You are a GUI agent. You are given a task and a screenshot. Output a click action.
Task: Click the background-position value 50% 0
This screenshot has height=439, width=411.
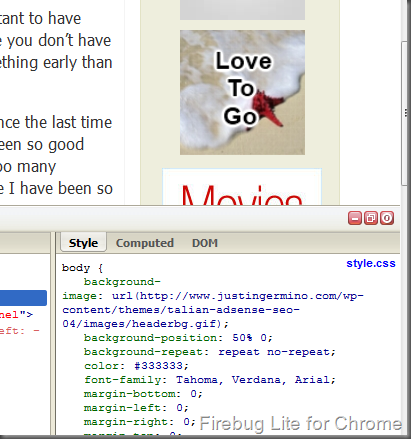click(x=249, y=338)
